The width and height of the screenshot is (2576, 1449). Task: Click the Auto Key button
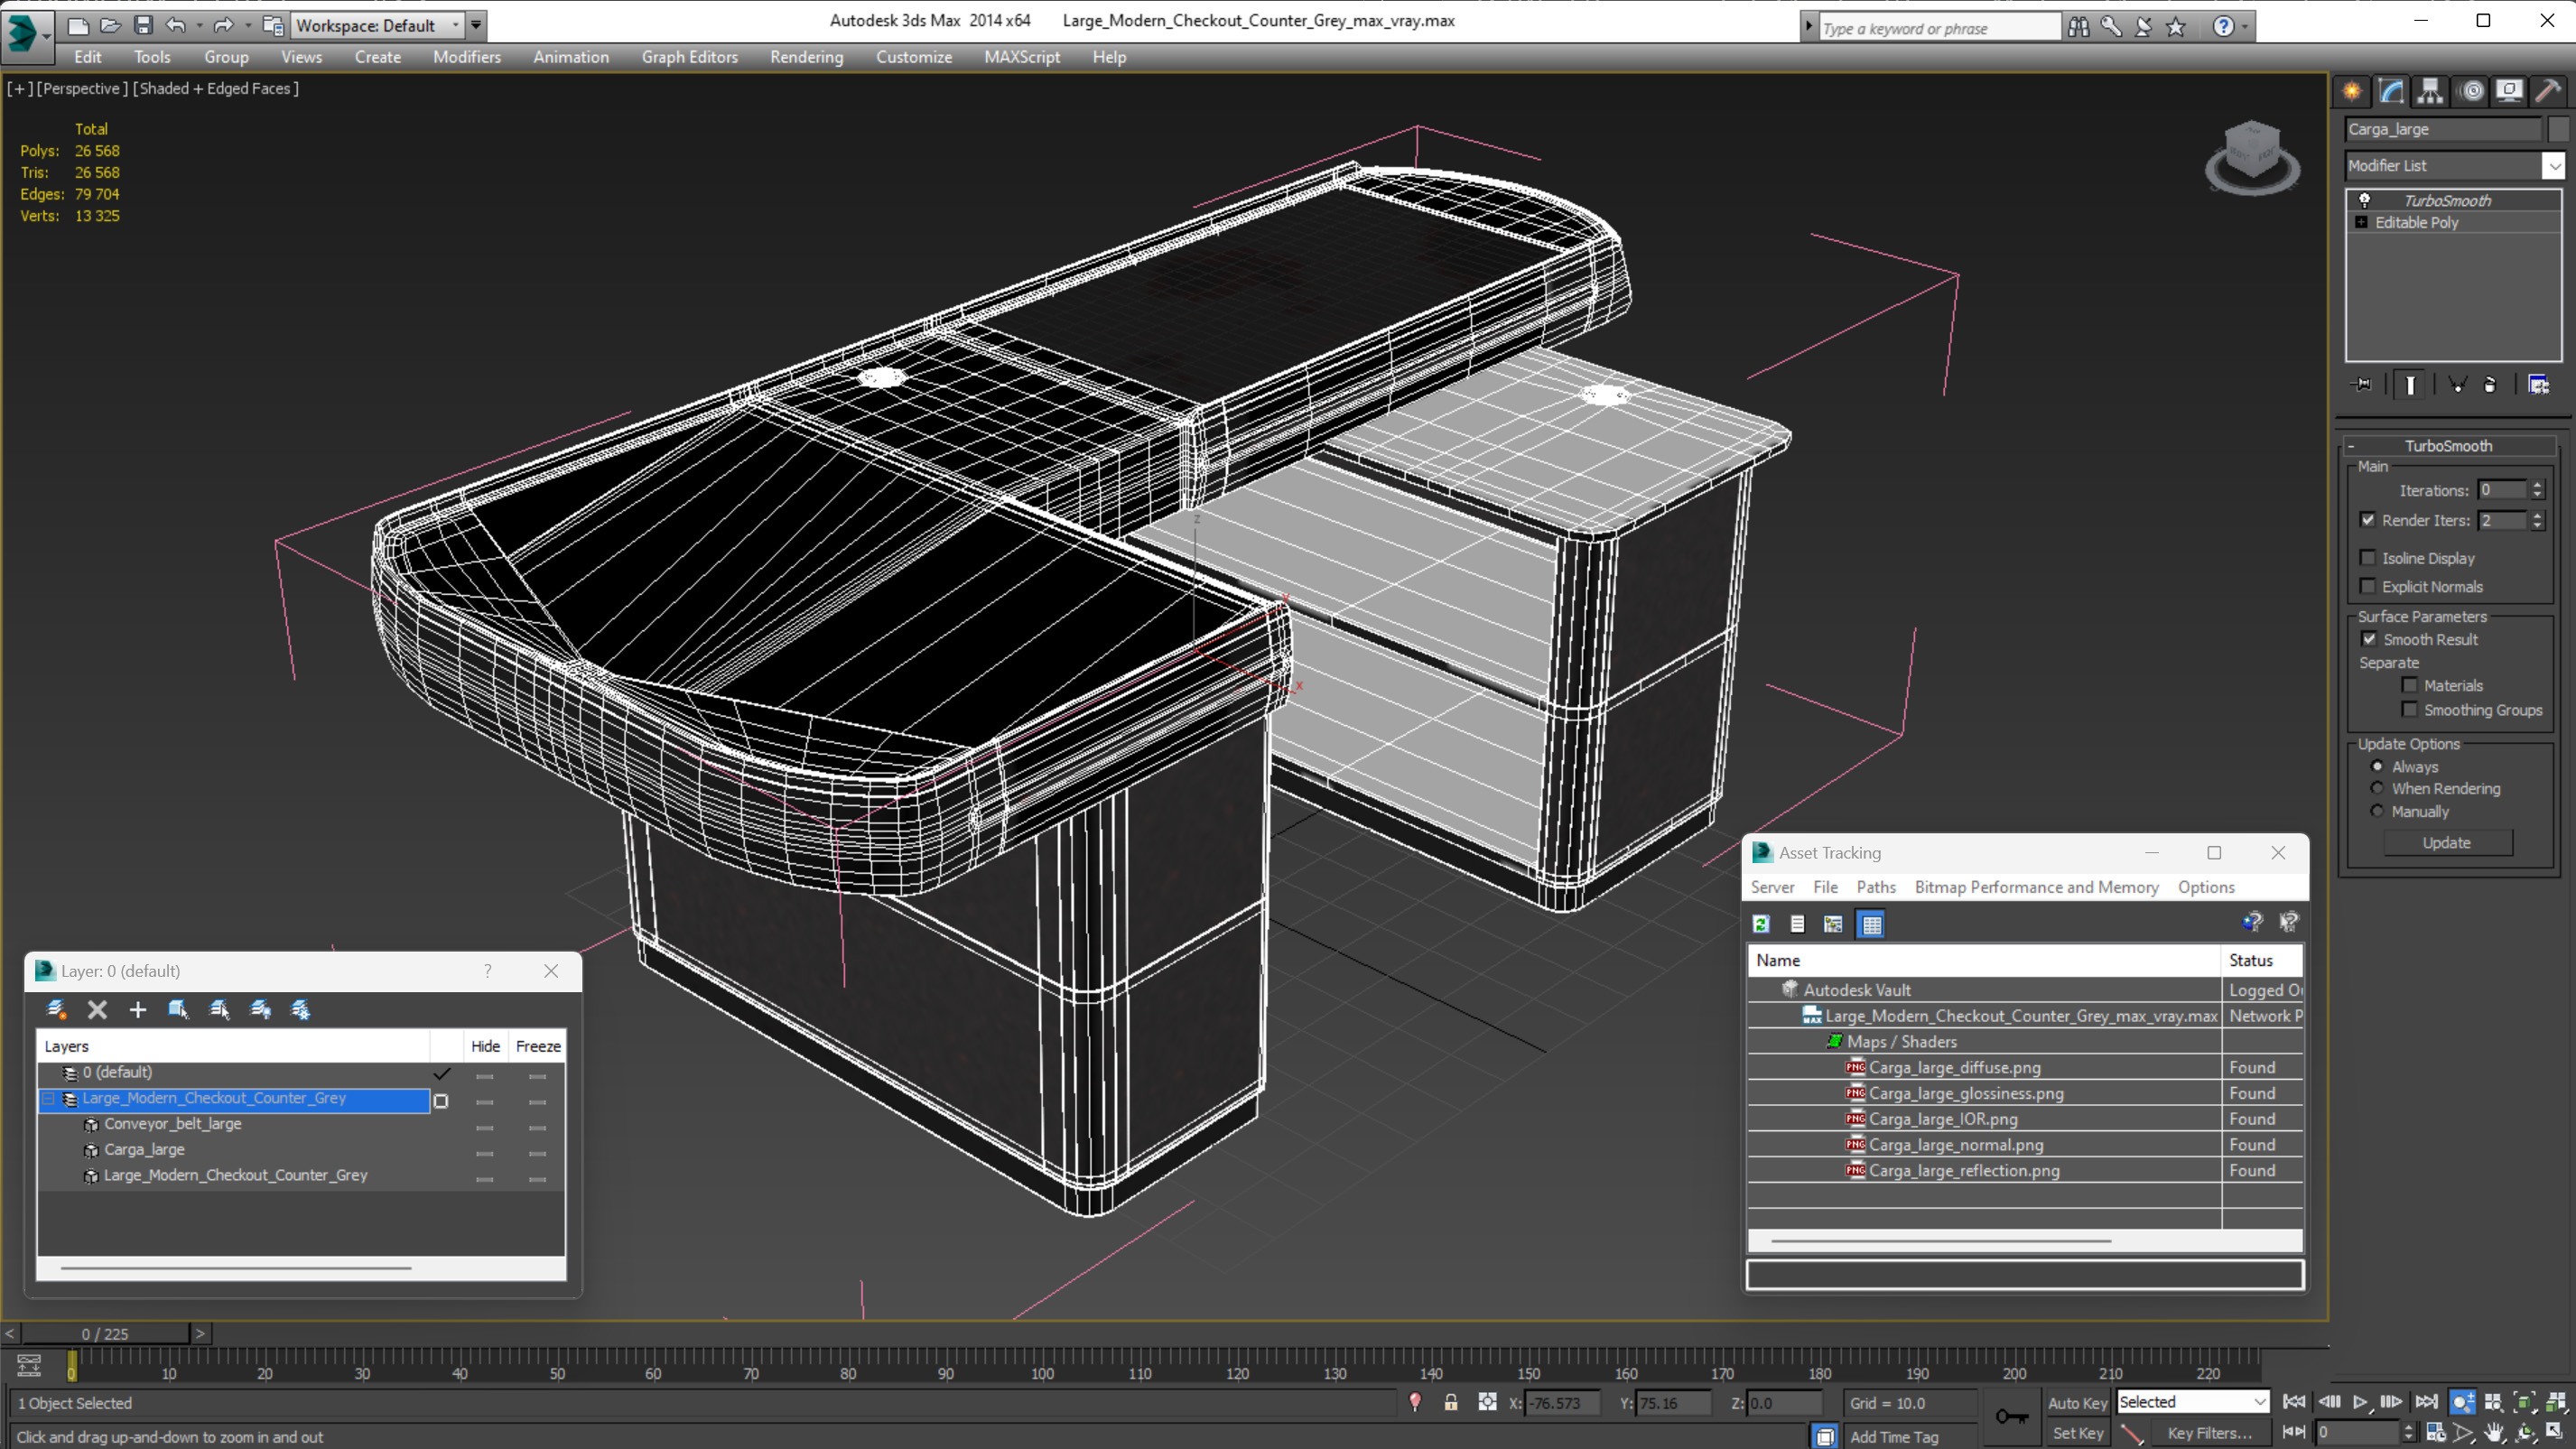pyautogui.click(x=2077, y=1402)
